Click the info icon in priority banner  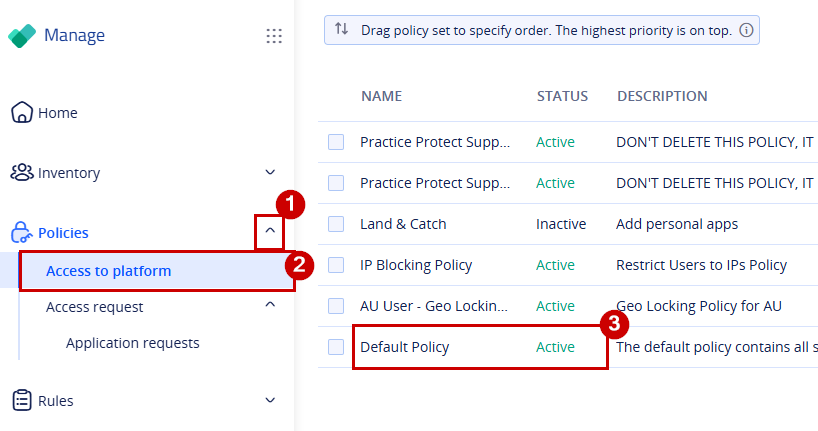[x=747, y=30]
